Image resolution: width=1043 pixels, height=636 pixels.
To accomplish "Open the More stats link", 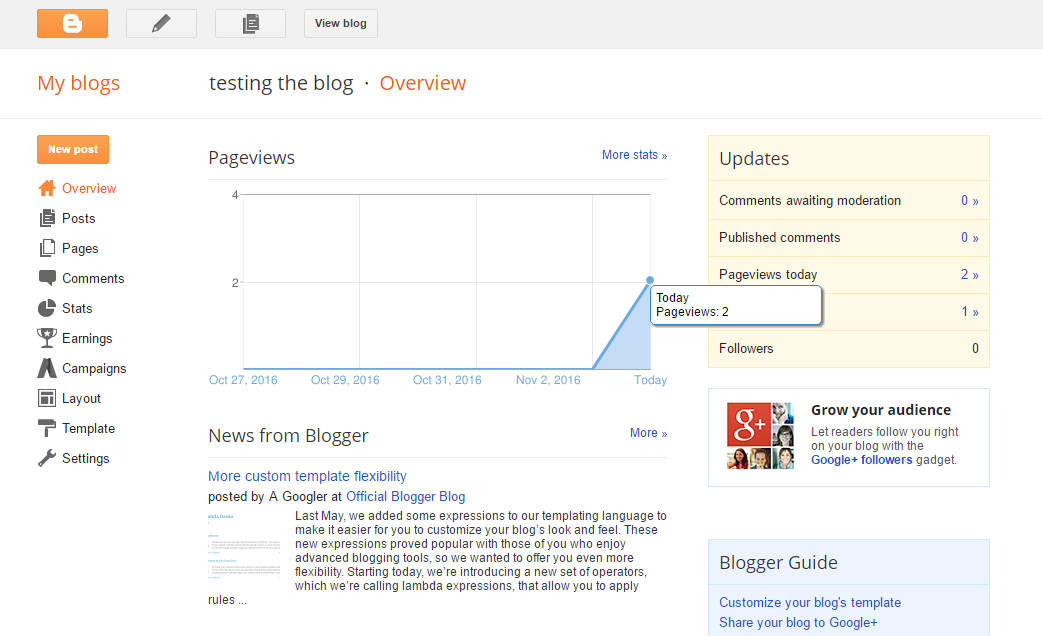I will pos(634,155).
